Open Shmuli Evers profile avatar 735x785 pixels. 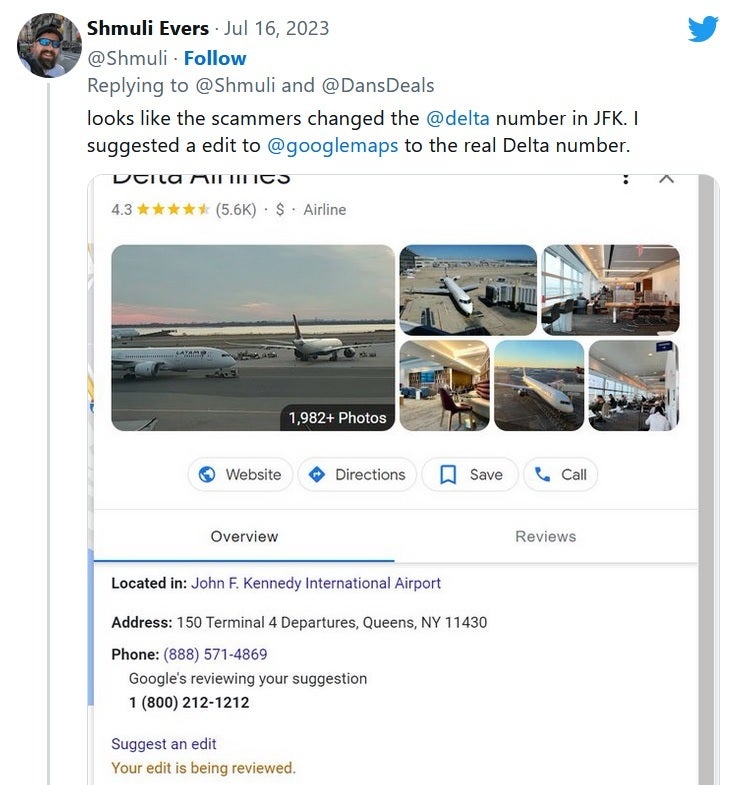point(49,46)
